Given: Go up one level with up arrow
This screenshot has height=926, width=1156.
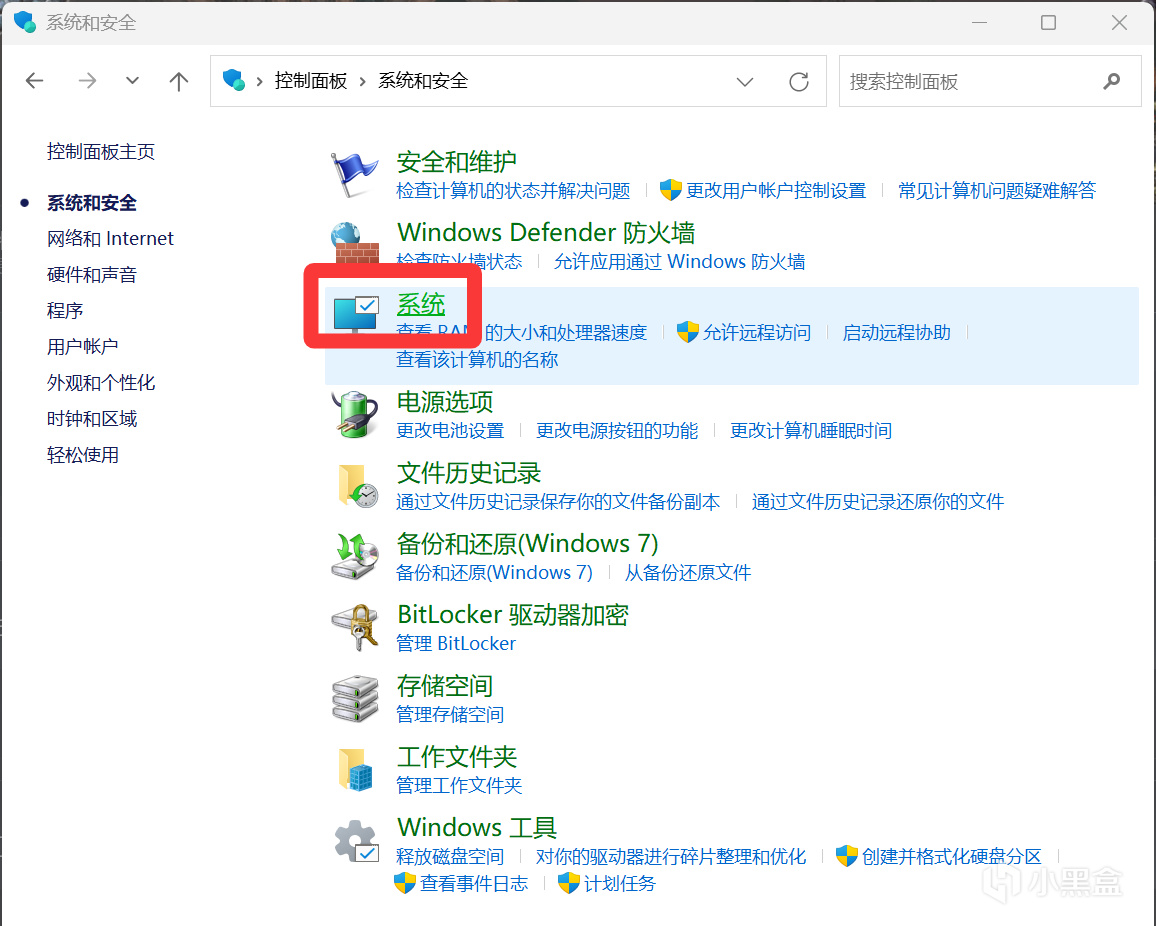Looking at the screenshot, I should (x=178, y=80).
